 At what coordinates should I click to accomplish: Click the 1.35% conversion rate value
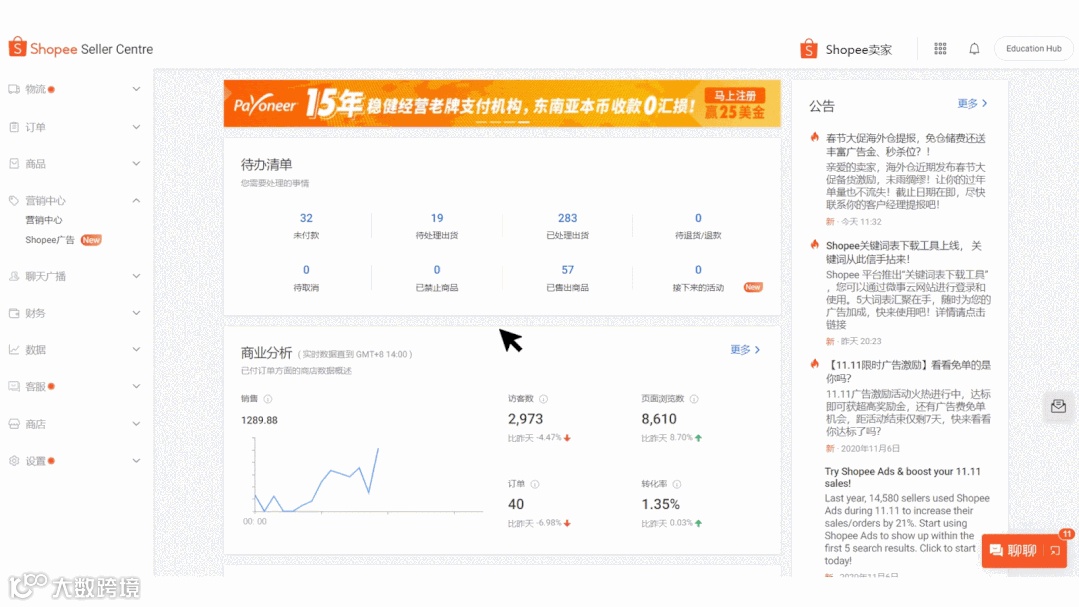[x=661, y=504]
